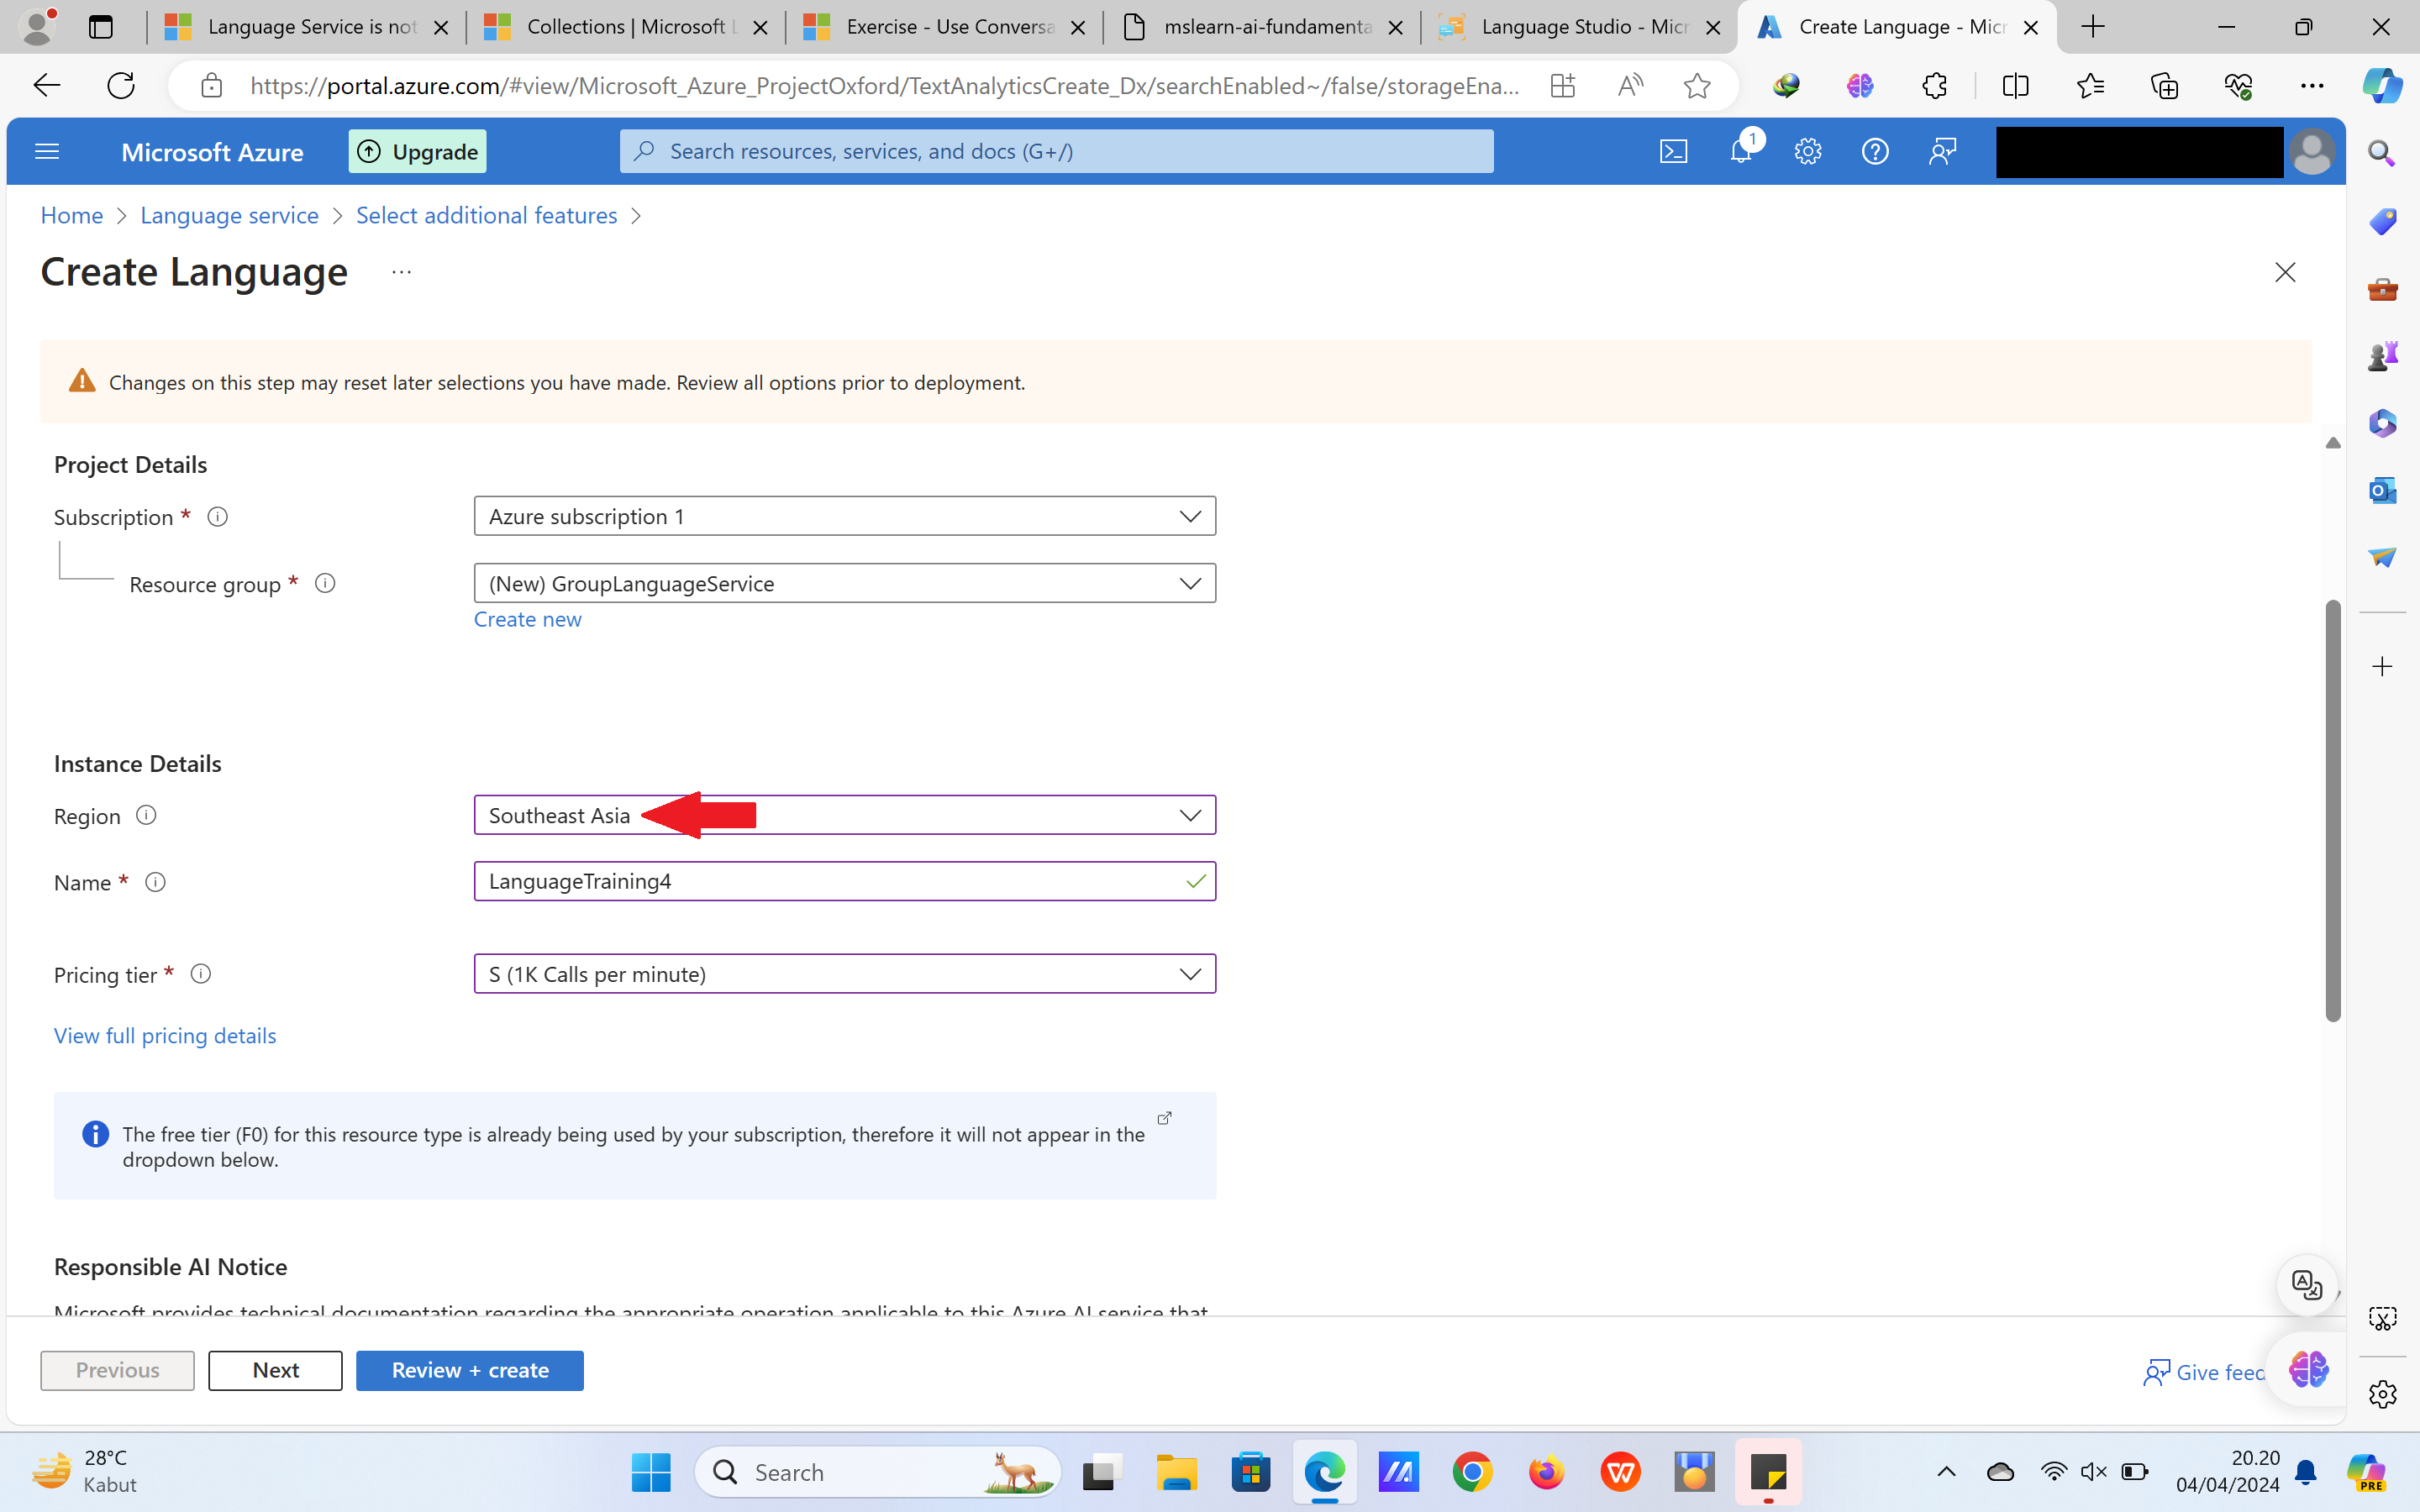The image size is (2420, 1512).
Task: Show info tooltip for Pricing tier
Action: [x=201, y=974]
